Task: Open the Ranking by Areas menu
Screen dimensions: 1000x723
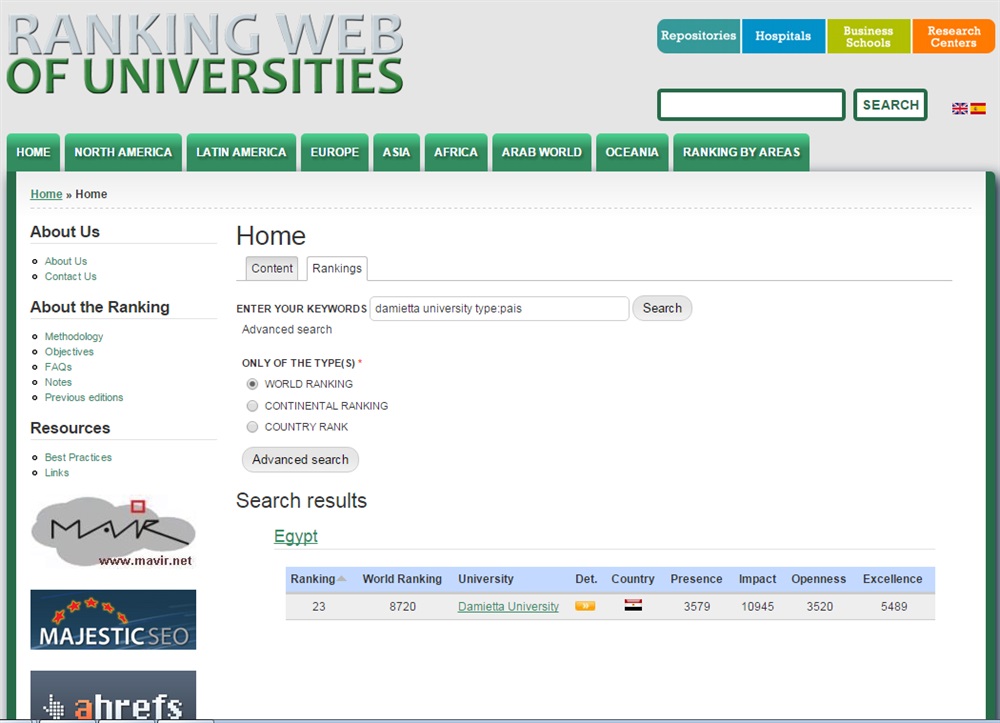Action: pos(741,153)
